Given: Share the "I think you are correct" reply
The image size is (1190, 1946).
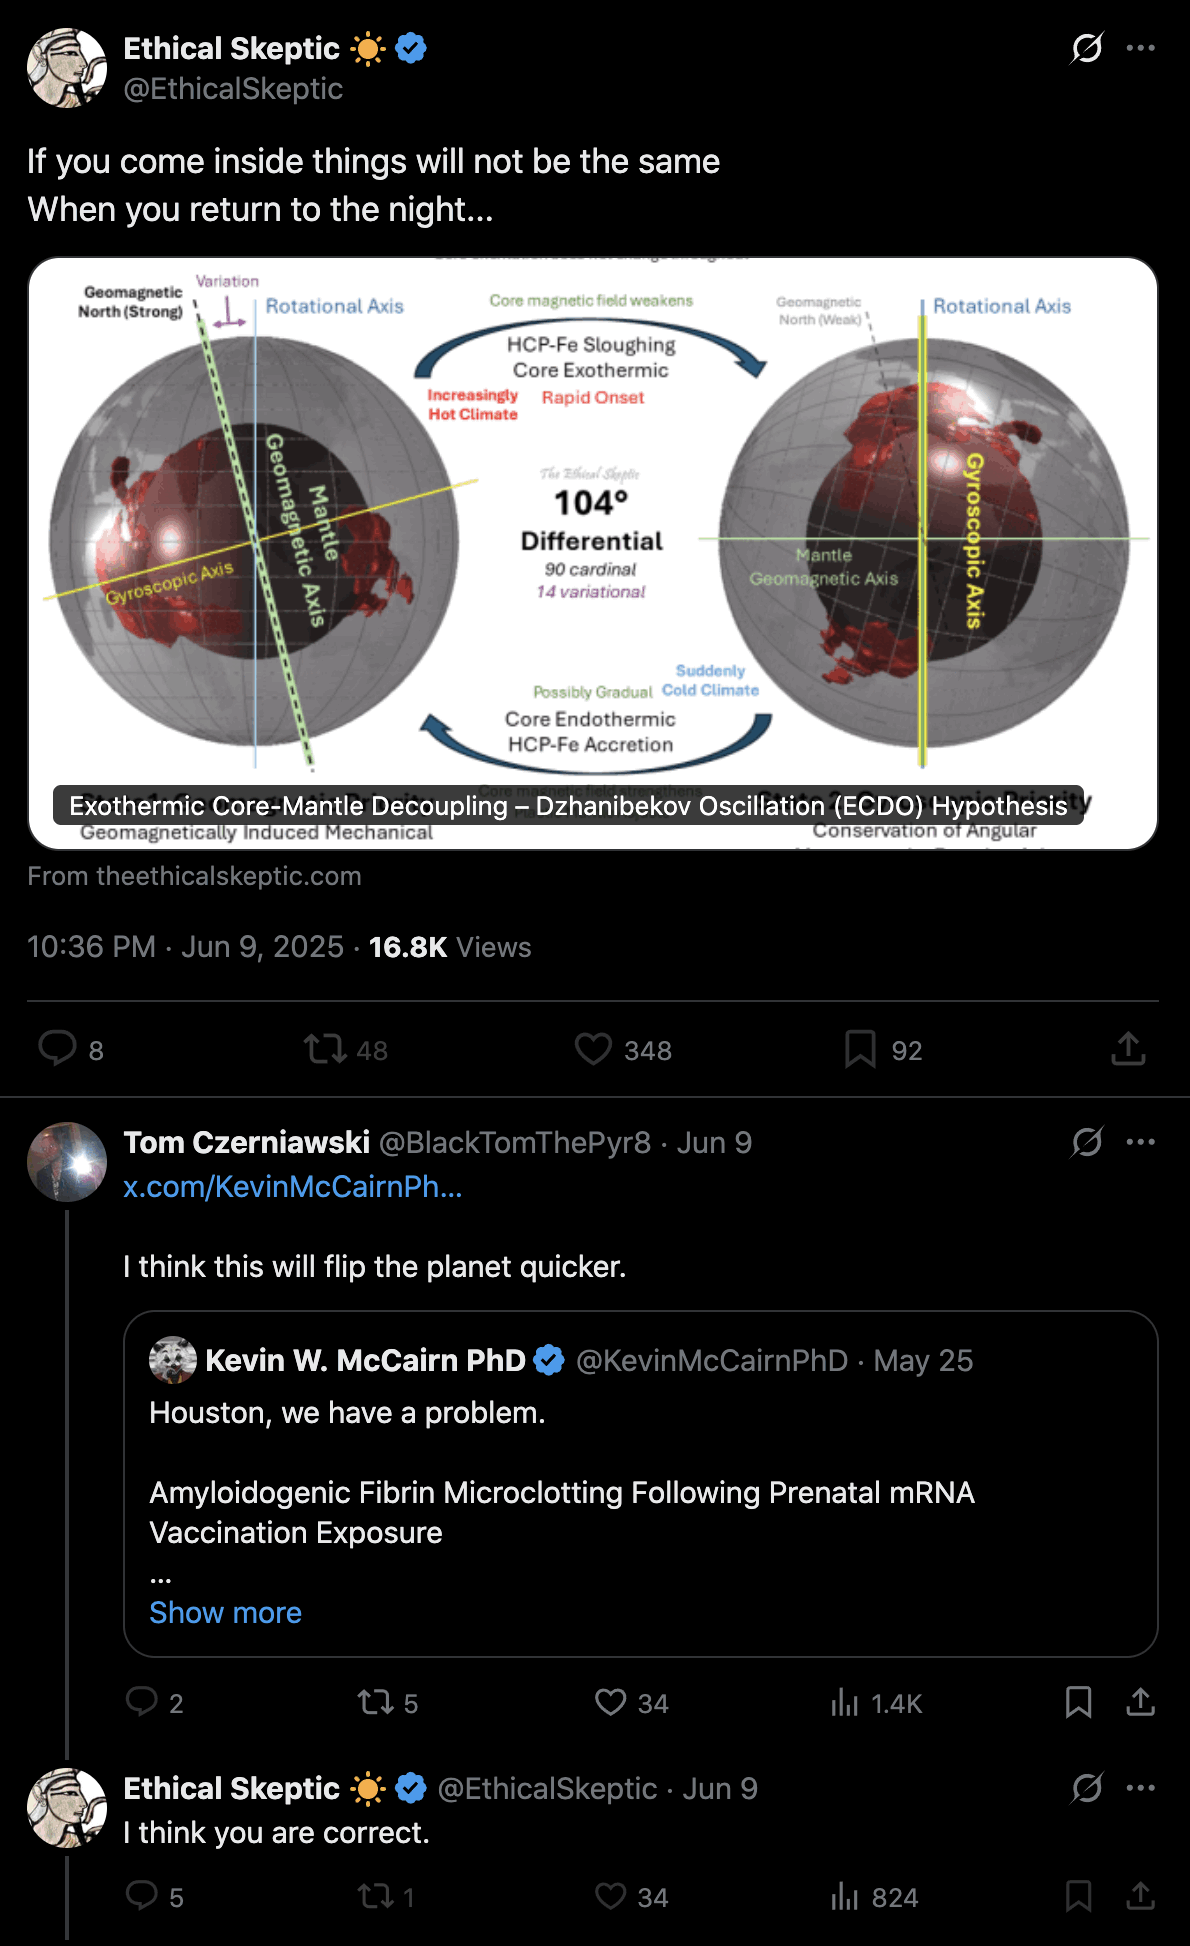Looking at the screenshot, I should pyautogui.click(x=1140, y=1897).
